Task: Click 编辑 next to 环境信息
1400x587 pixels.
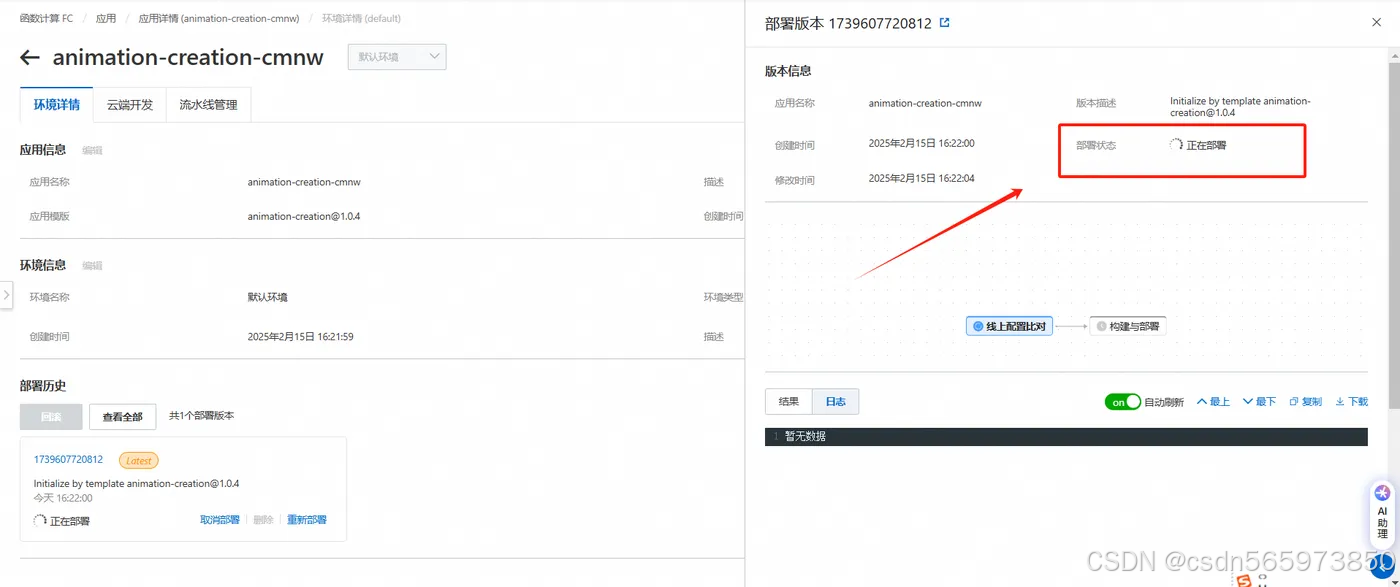Action: pyautogui.click(x=92, y=266)
